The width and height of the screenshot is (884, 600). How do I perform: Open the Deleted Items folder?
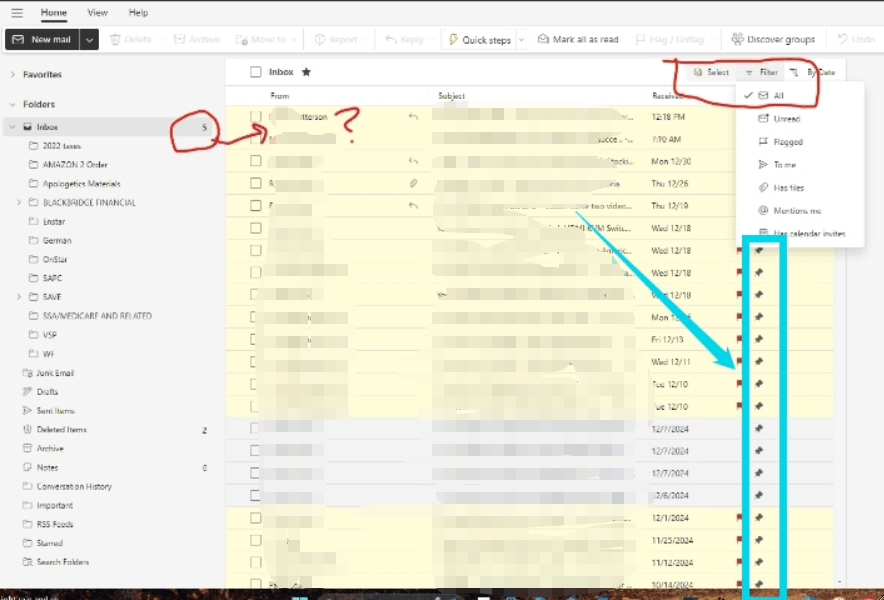(61, 430)
